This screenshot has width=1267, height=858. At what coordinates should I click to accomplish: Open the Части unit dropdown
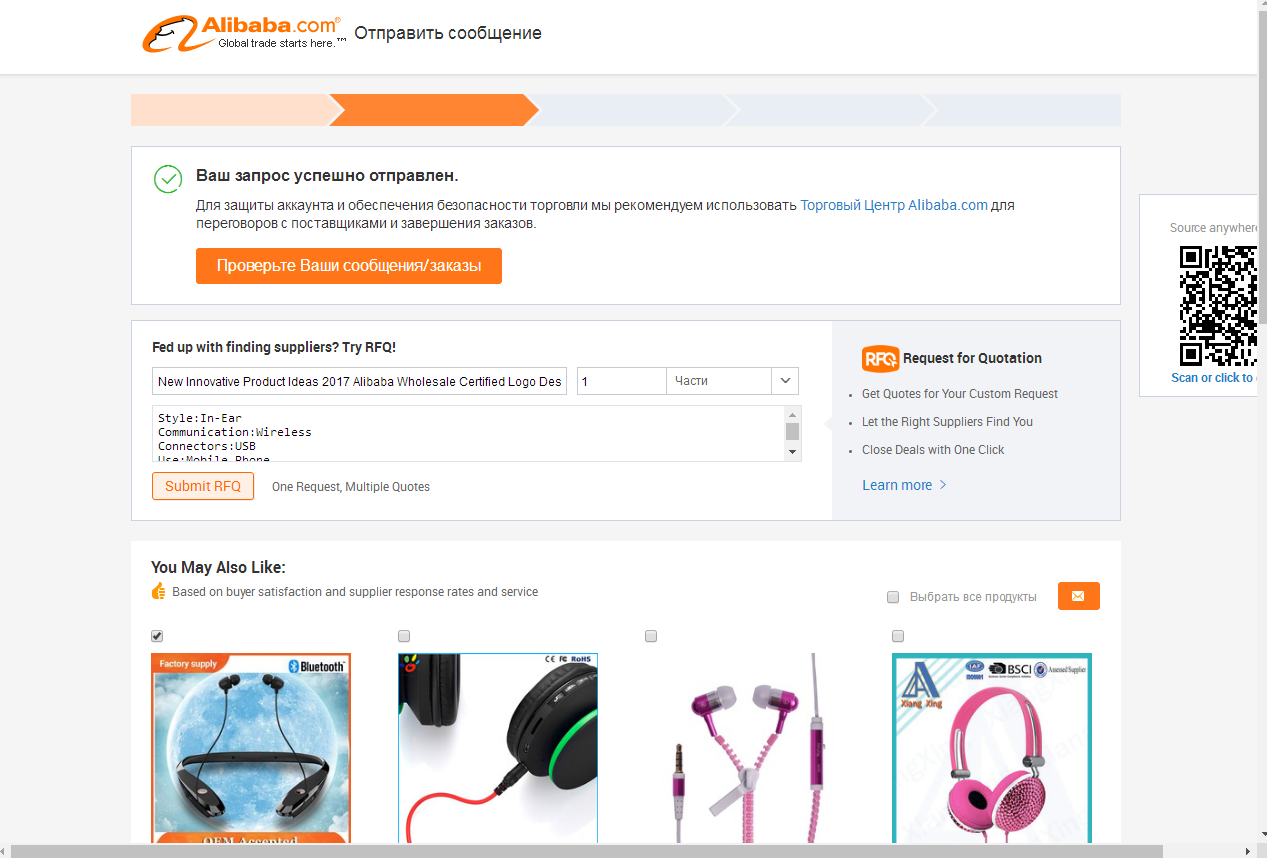(x=732, y=381)
